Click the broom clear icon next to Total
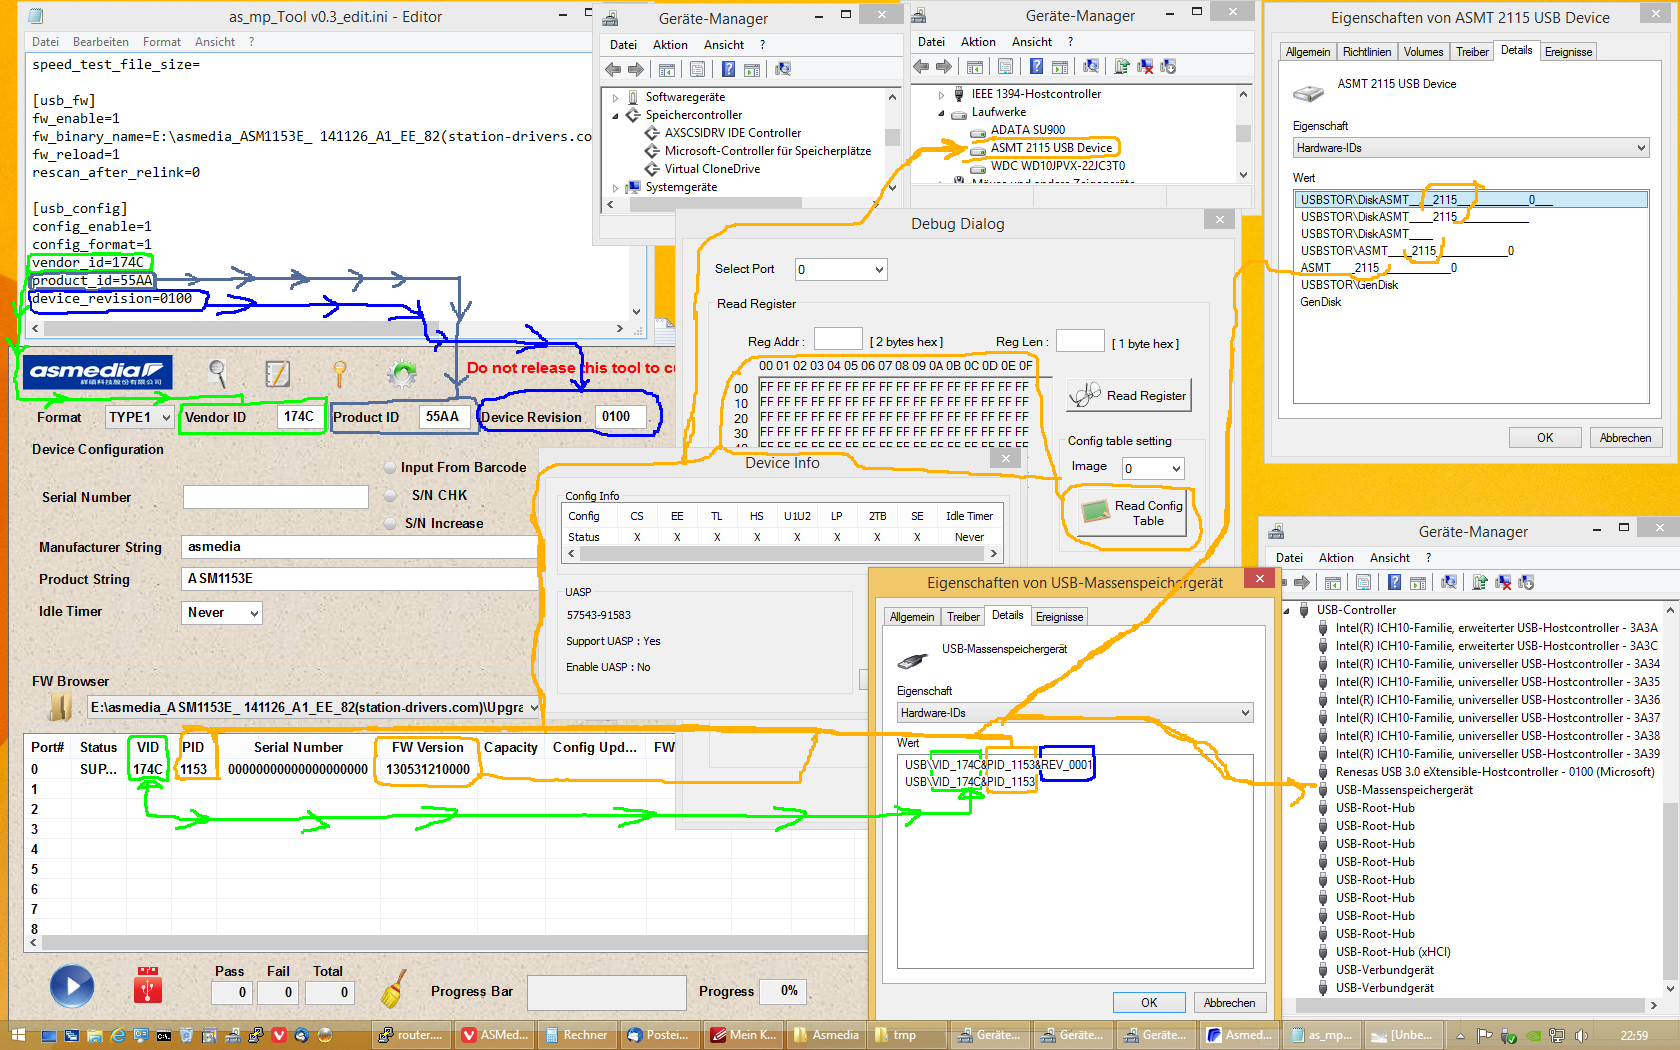 393,988
